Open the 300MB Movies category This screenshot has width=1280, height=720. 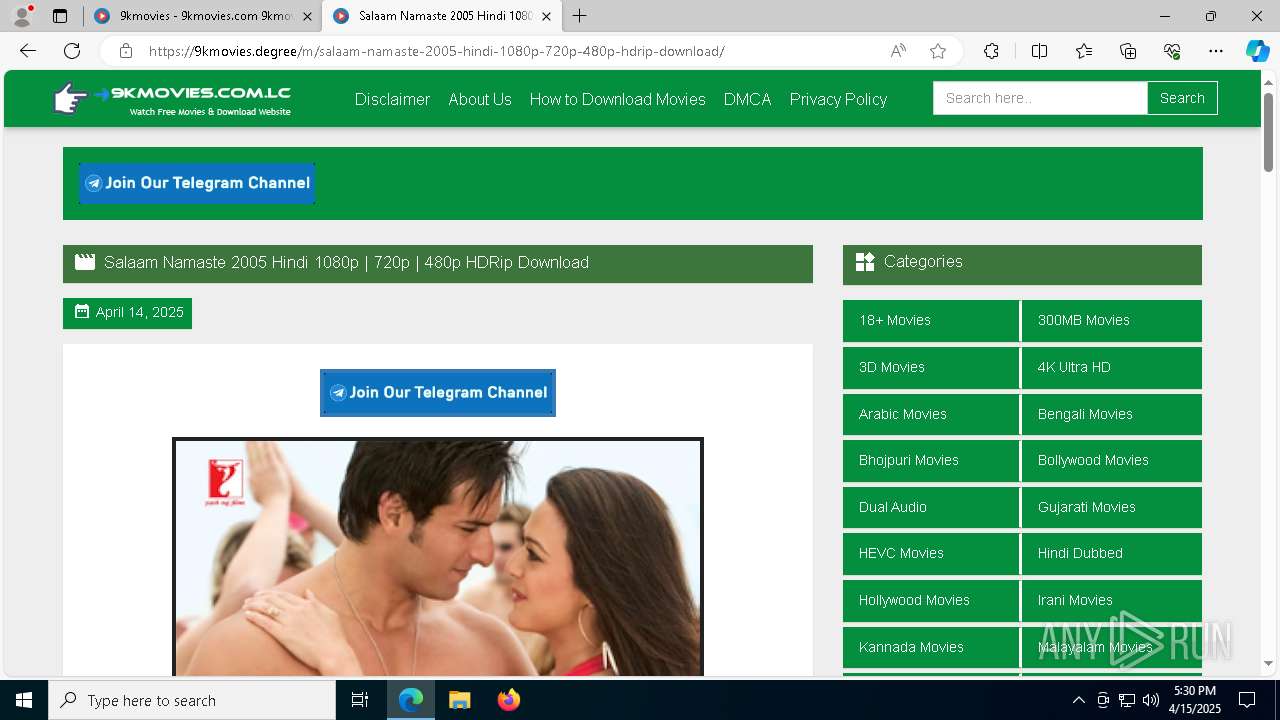click(1112, 321)
